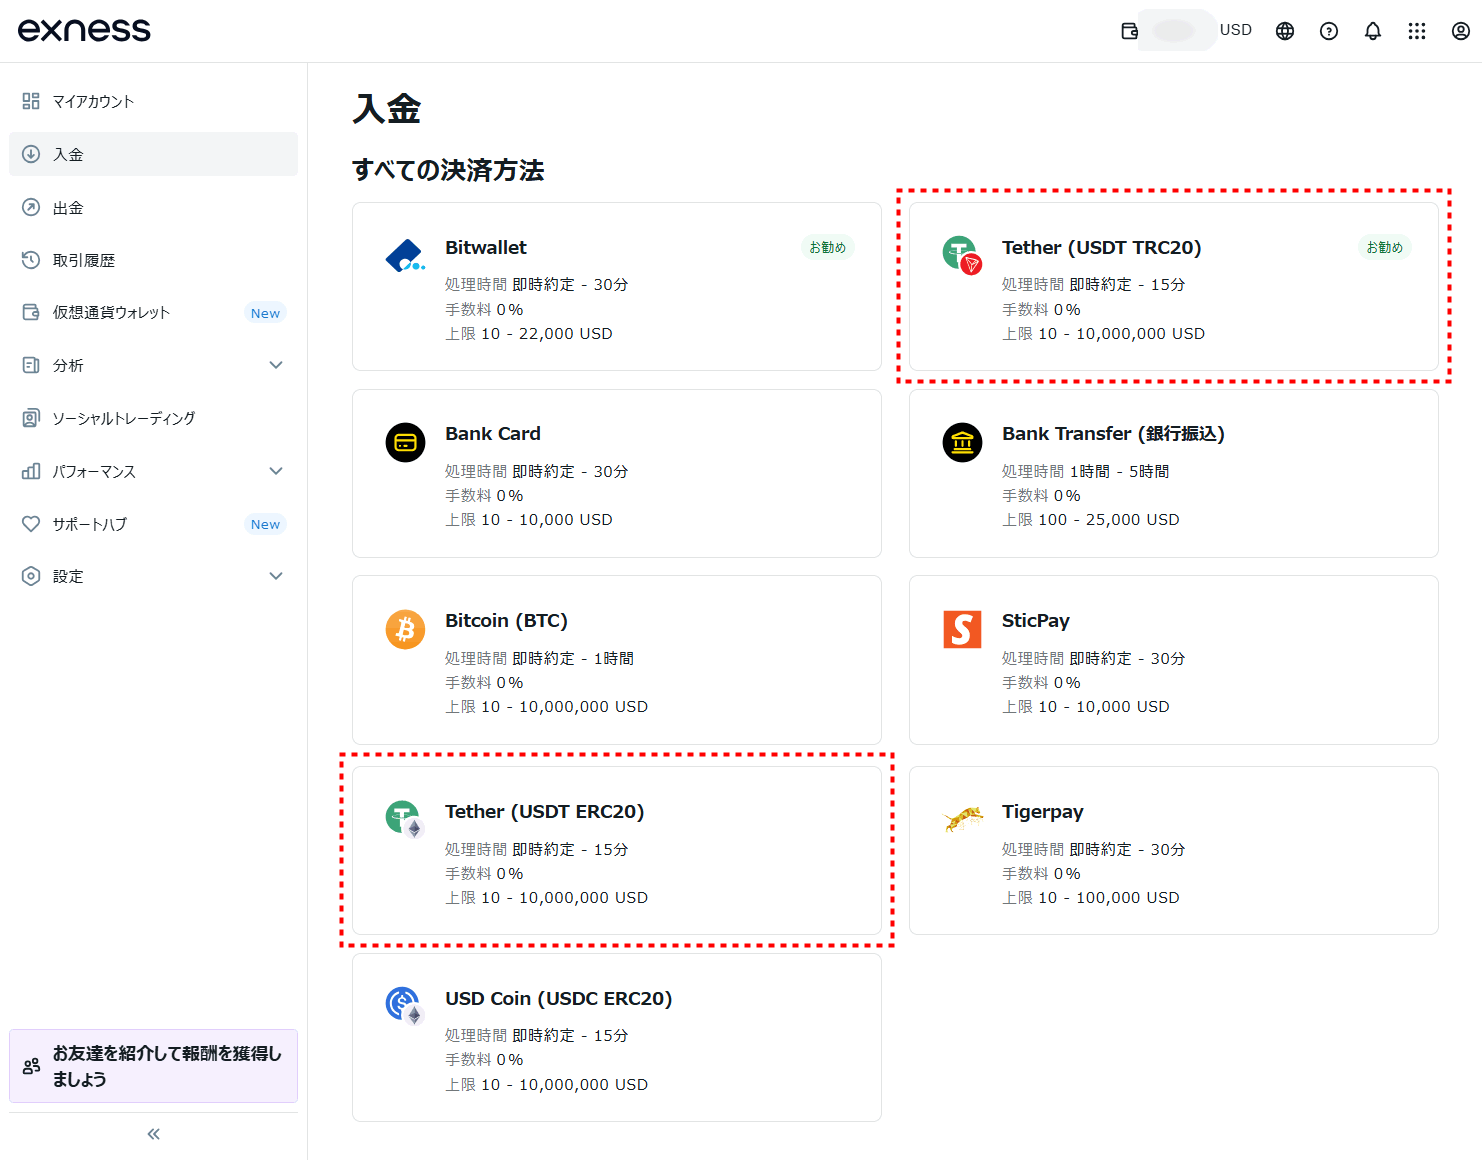Screen dimensions: 1482x1161
Task: Expand the 分析 submenu chevron
Action: [276, 365]
